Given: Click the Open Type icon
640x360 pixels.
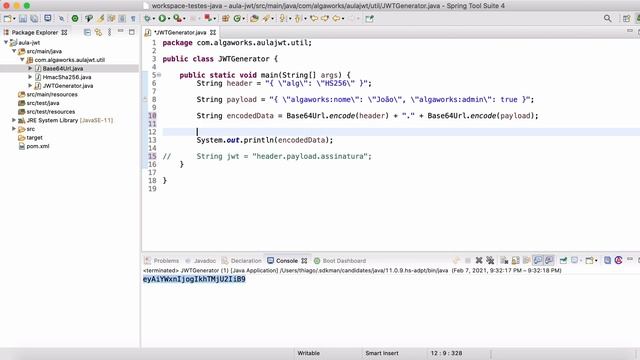Looking at the screenshot, I should pos(254,18).
